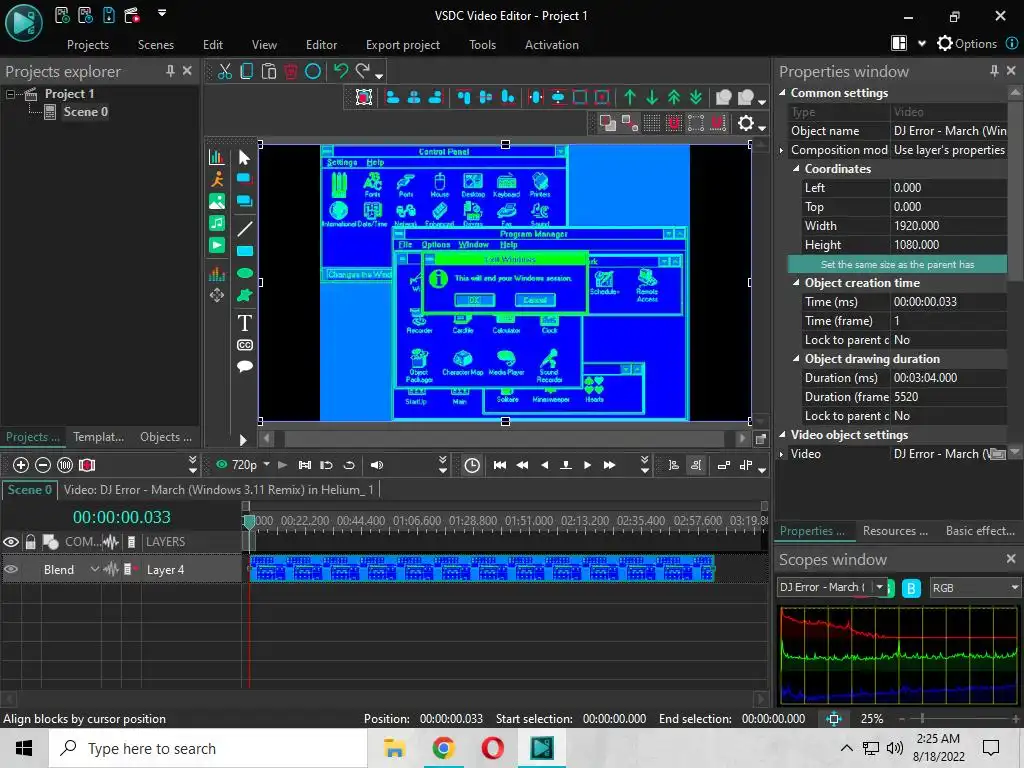Open the Editor menu

321,44
